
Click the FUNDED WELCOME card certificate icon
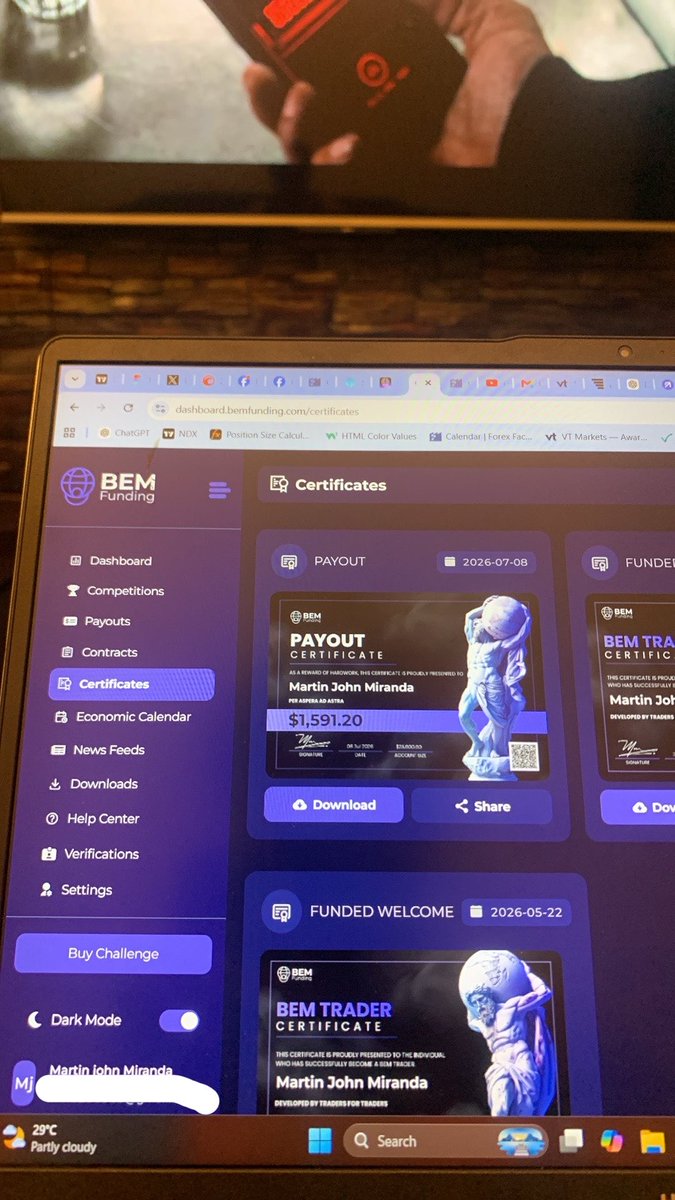click(282, 912)
